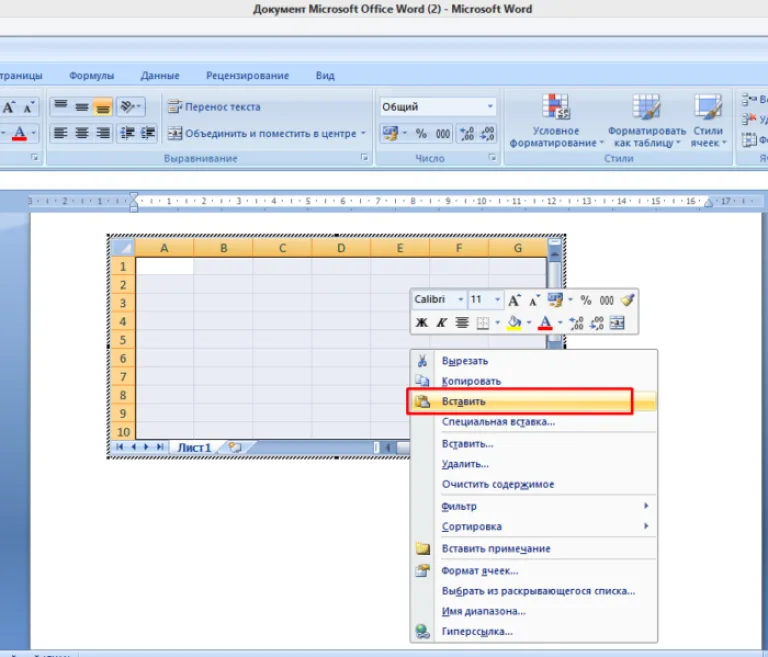The height and width of the screenshot is (657, 768).
Task: Align text to top in ribbon
Action: pyautogui.click(x=61, y=107)
